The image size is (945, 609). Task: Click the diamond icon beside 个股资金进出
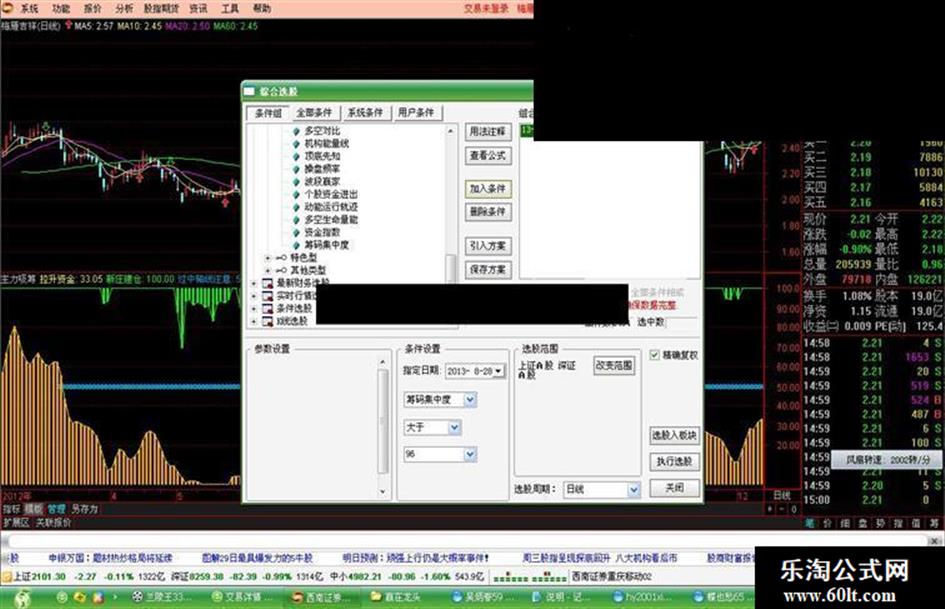click(296, 194)
